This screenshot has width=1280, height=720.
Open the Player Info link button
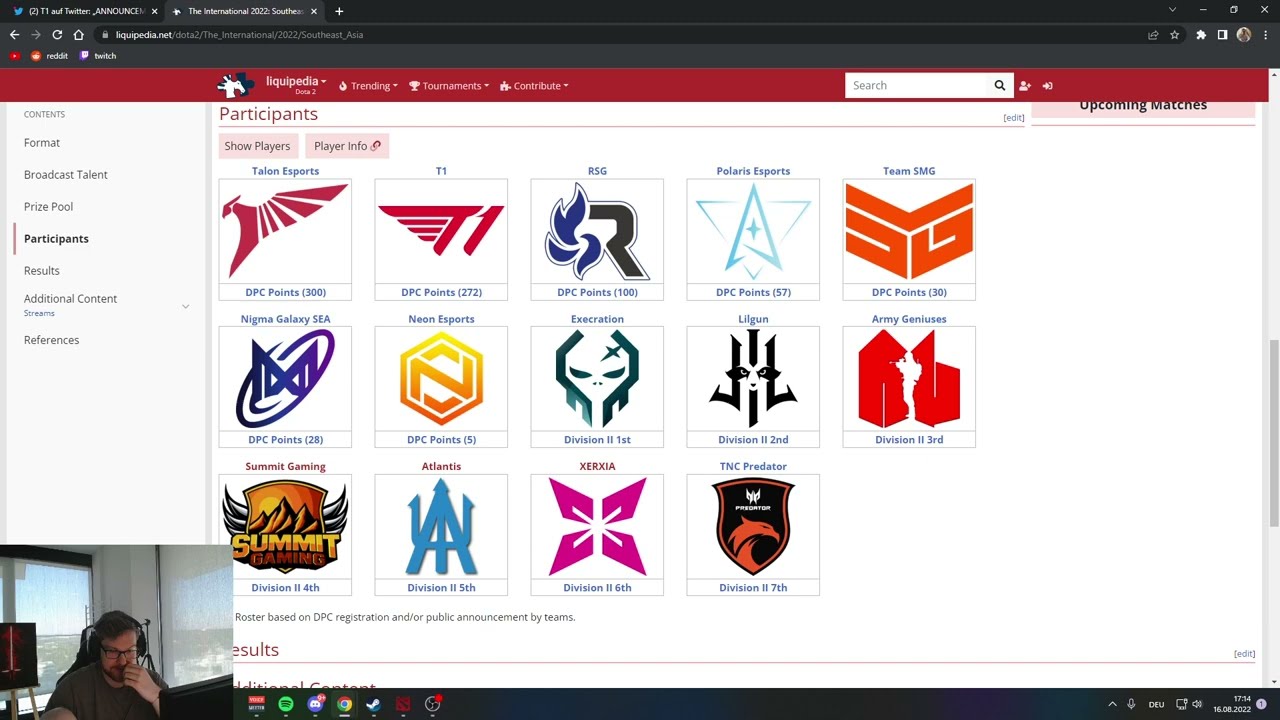click(x=347, y=146)
